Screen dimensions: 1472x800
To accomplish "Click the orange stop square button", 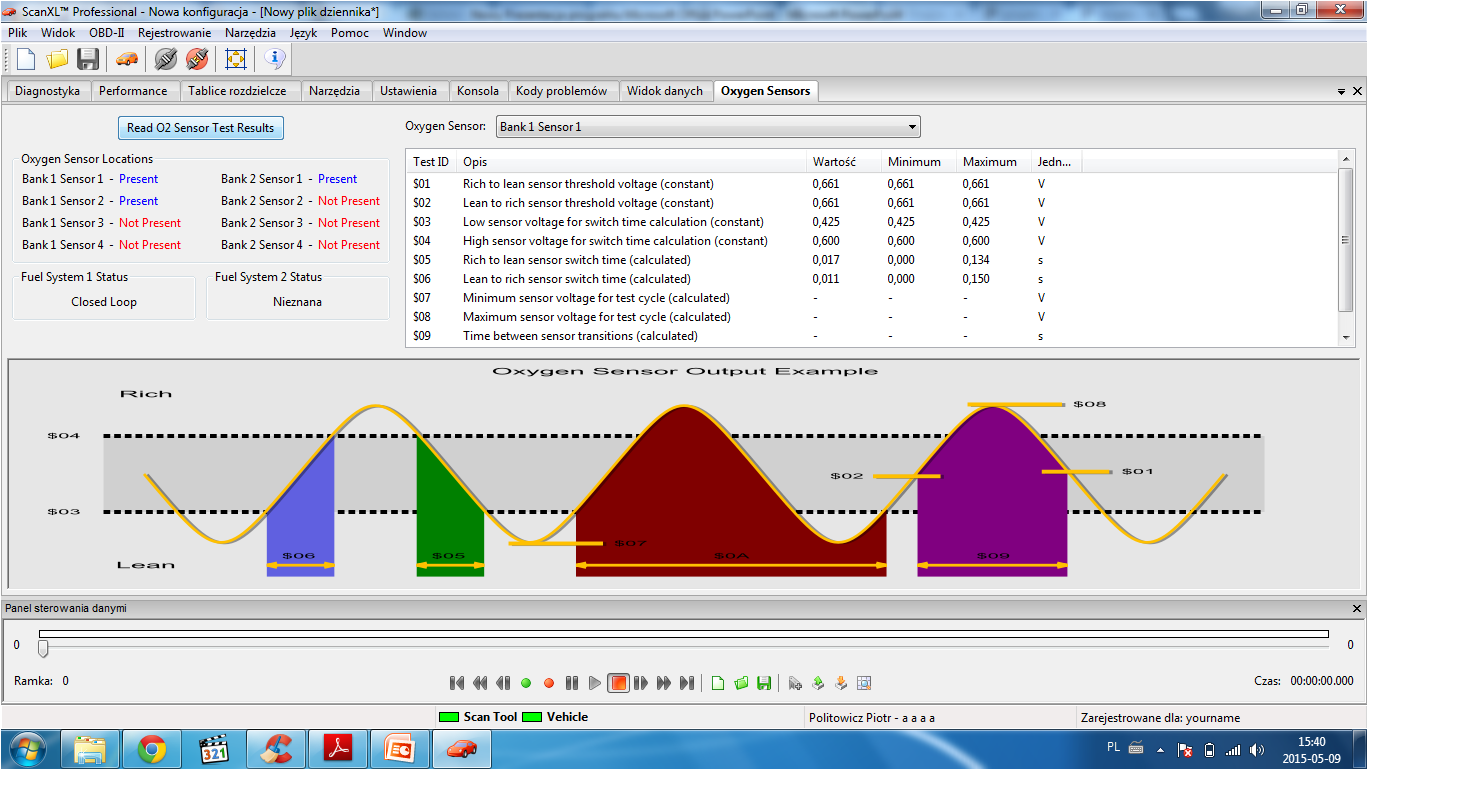I will coord(619,683).
